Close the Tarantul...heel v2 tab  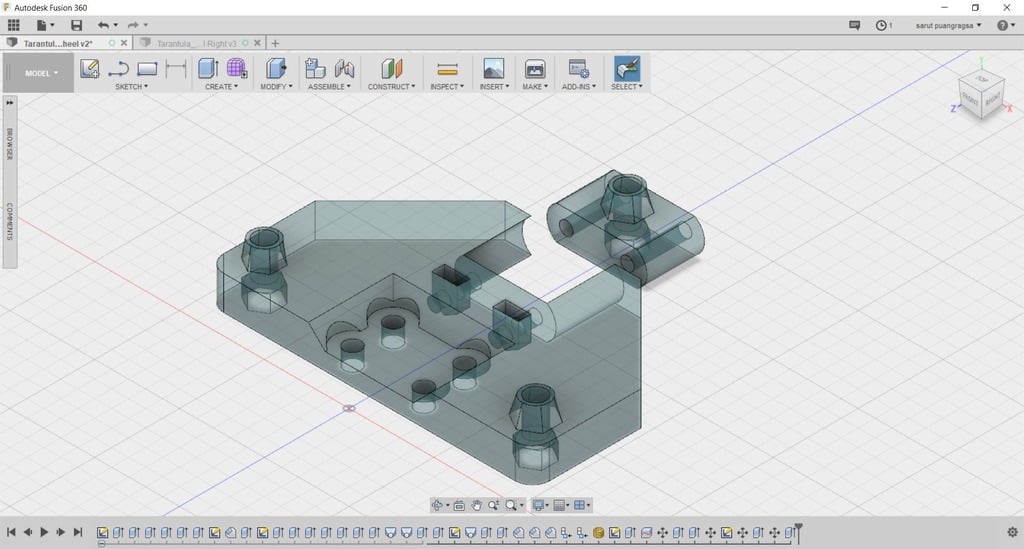[x=124, y=43]
